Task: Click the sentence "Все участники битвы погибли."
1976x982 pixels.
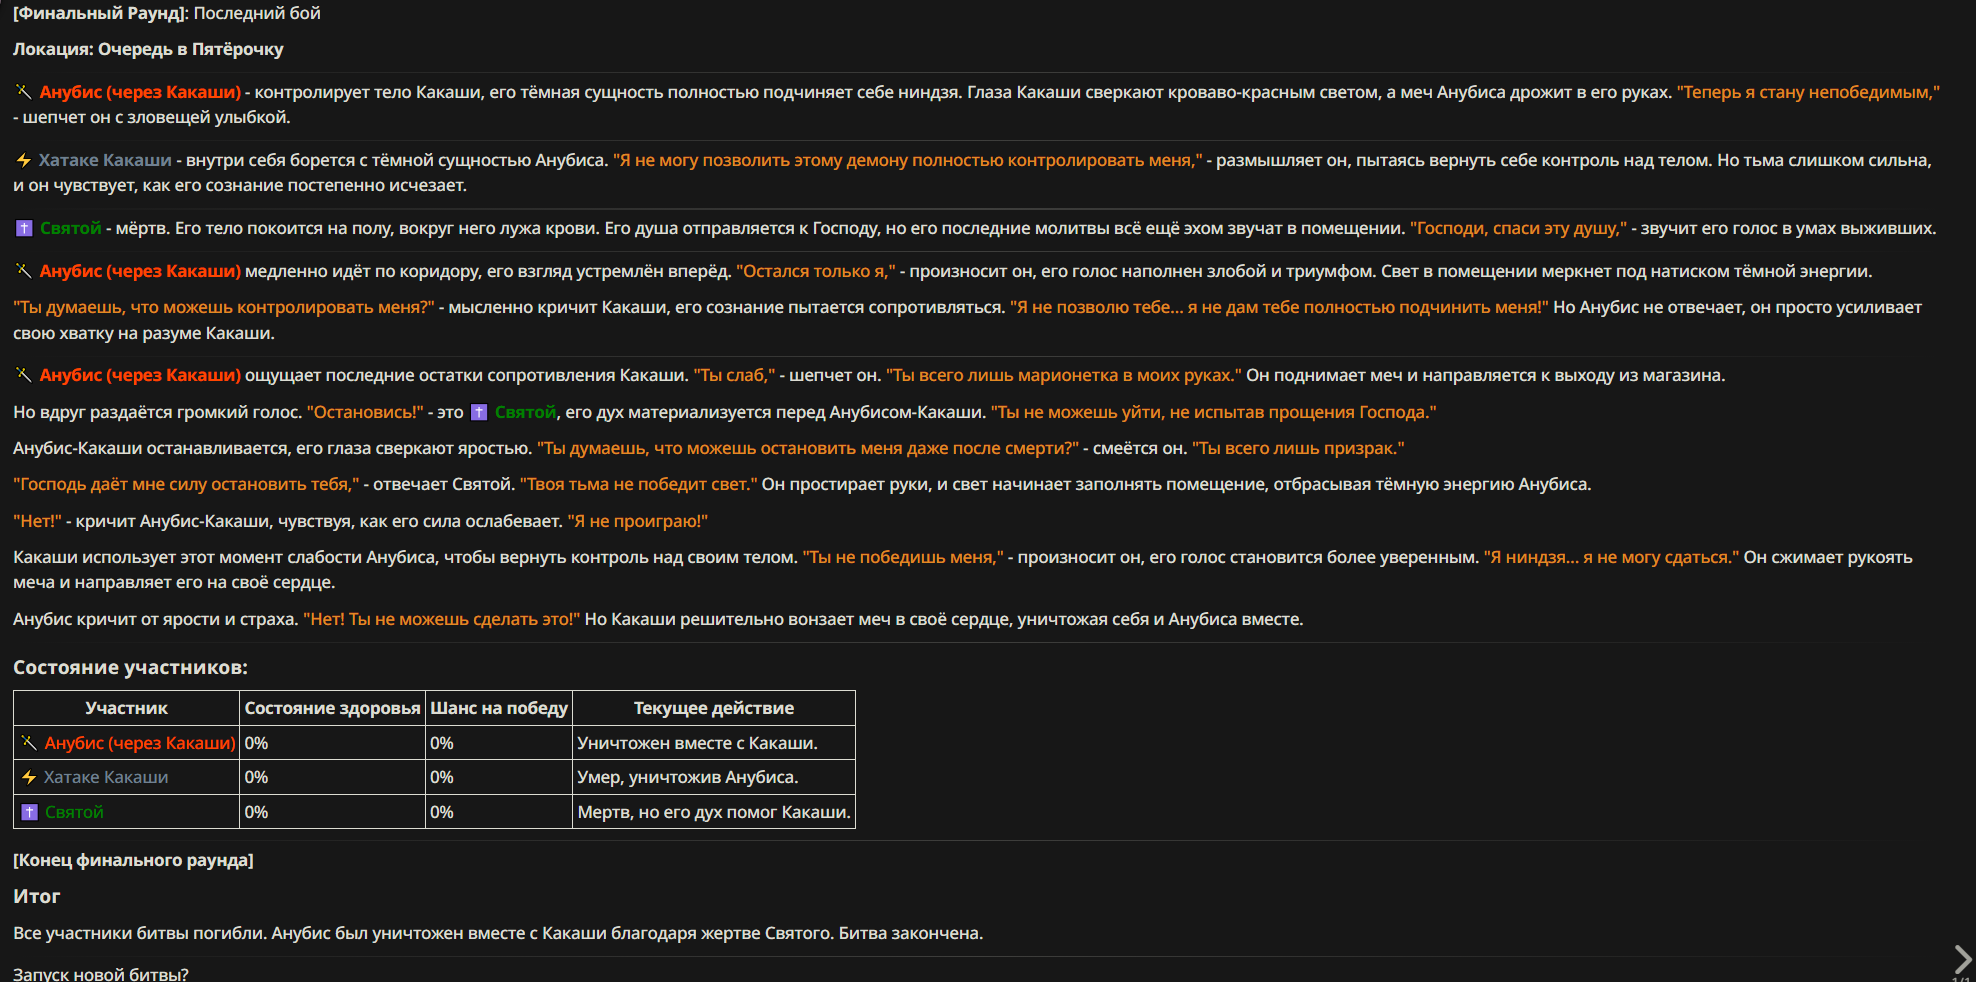Action: tap(140, 933)
